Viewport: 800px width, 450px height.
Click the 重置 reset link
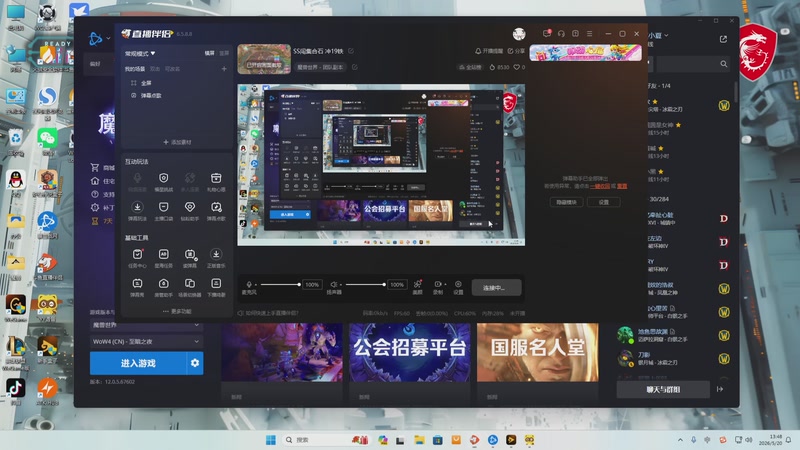tap(622, 186)
